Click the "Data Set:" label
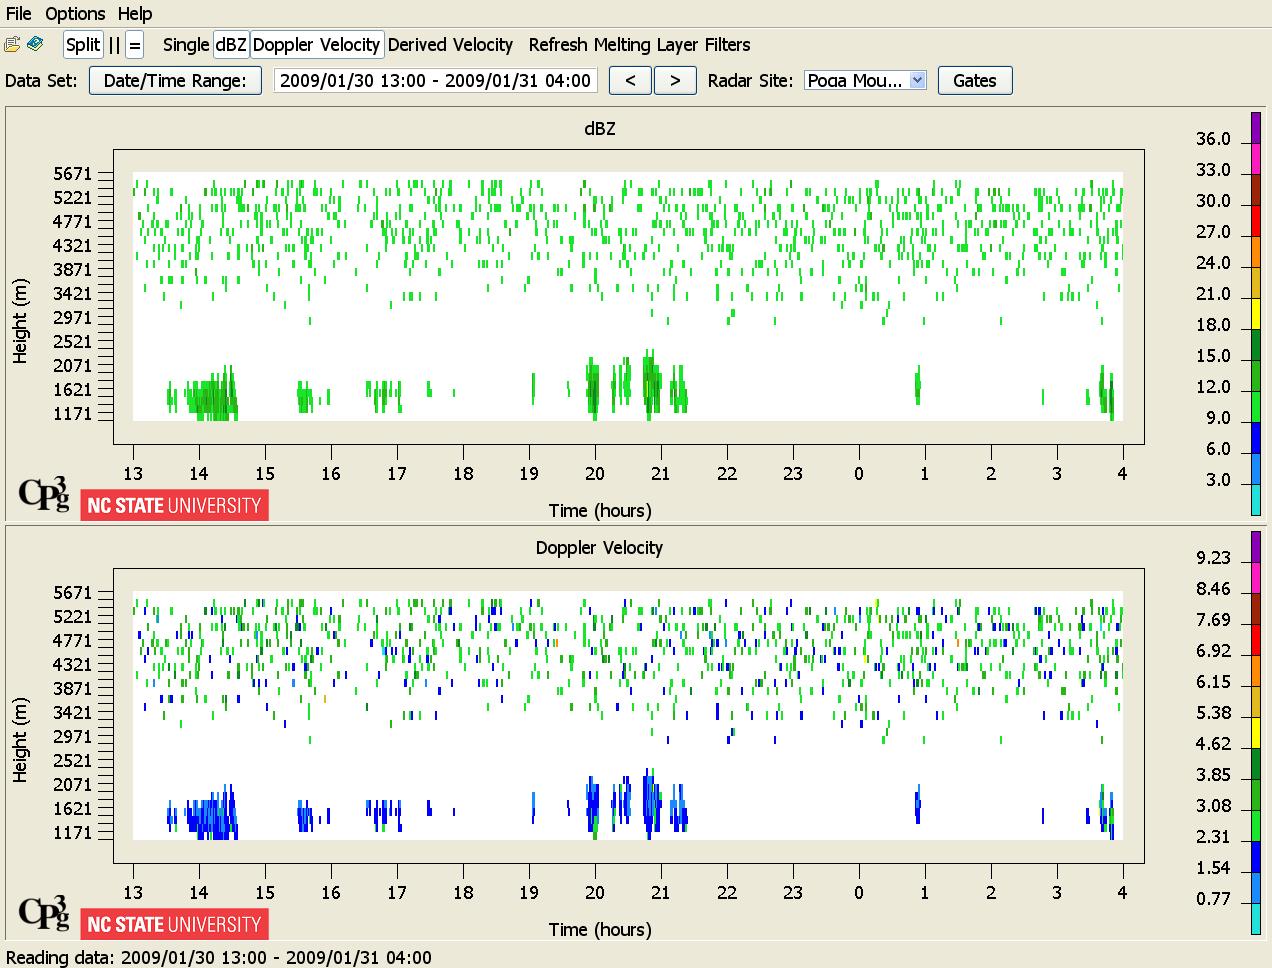Image resolution: width=1272 pixels, height=968 pixels. (x=41, y=81)
